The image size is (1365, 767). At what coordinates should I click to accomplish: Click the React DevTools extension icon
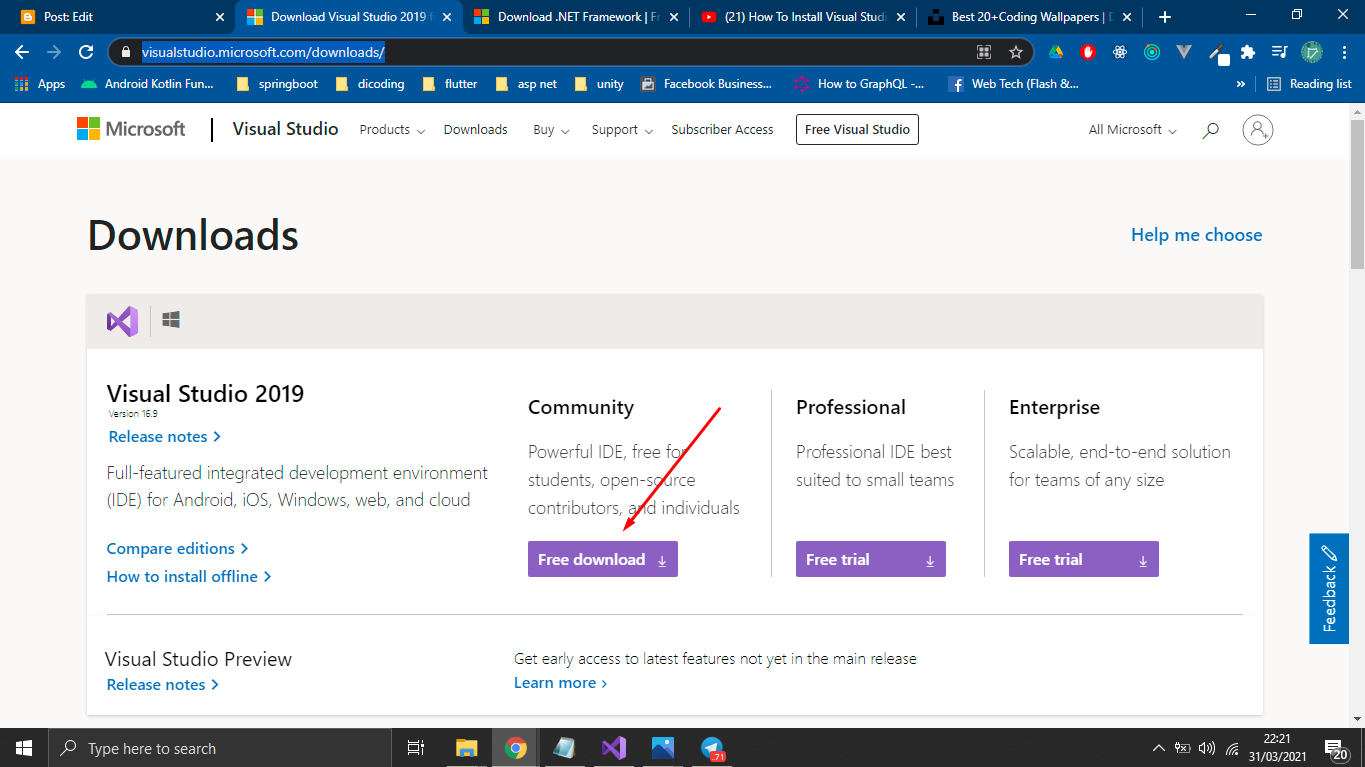(1120, 52)
